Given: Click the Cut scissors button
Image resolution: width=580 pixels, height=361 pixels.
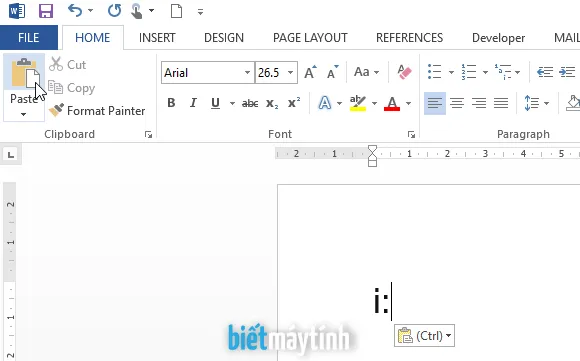Looking at the screenshot, I should click(x=68, y=64).
